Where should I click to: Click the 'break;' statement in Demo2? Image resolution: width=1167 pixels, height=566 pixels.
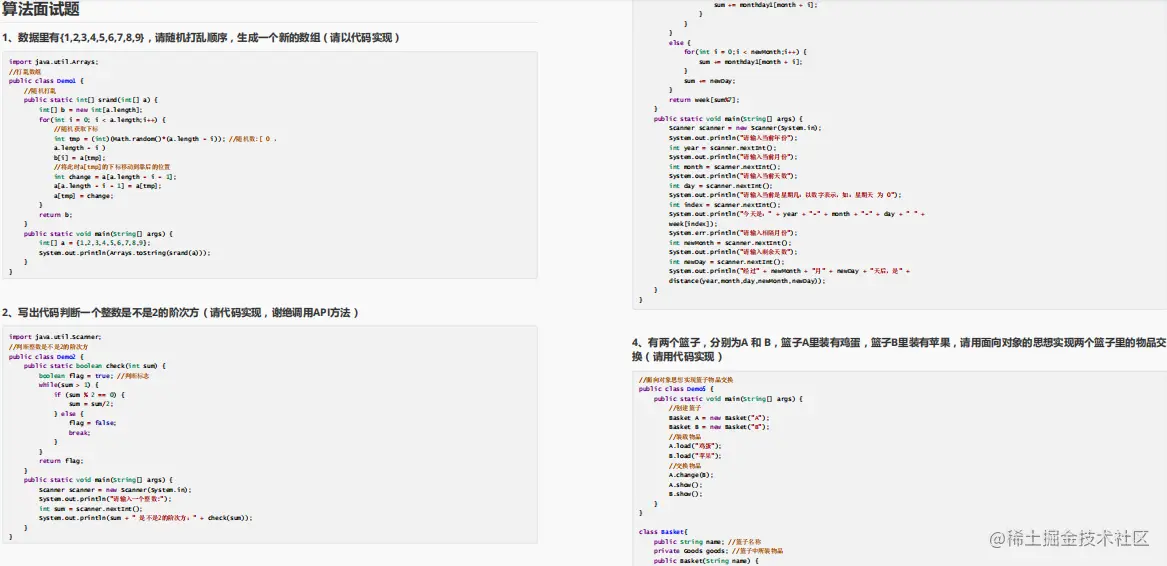[80, 433]
